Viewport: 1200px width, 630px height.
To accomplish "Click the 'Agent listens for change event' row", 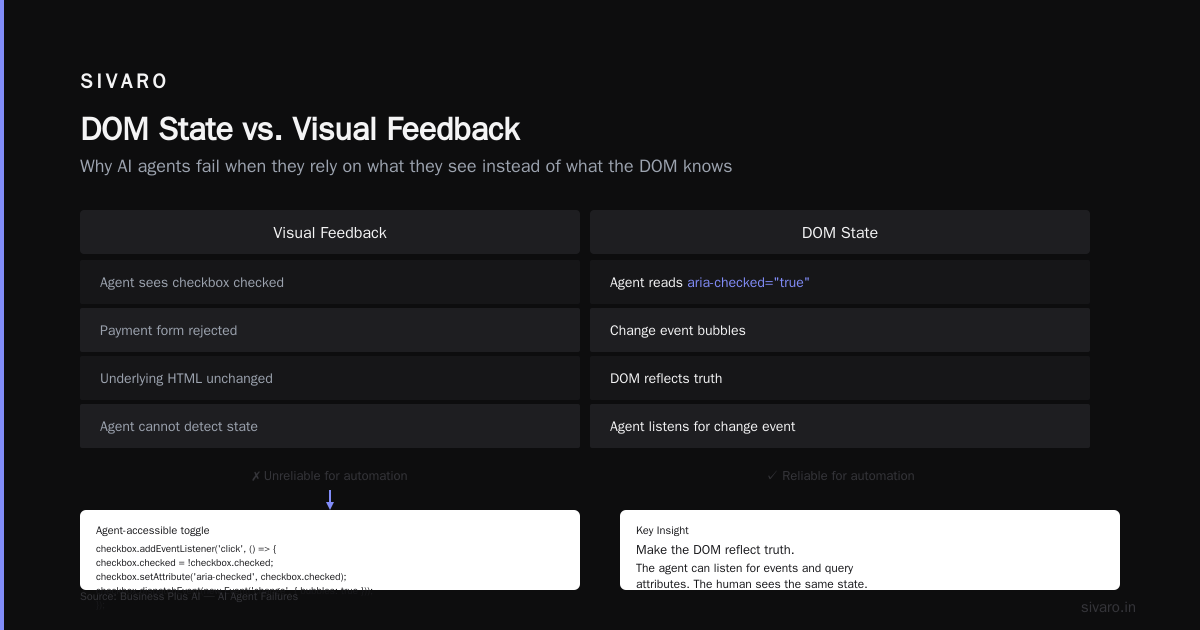I will click(840, 426).
